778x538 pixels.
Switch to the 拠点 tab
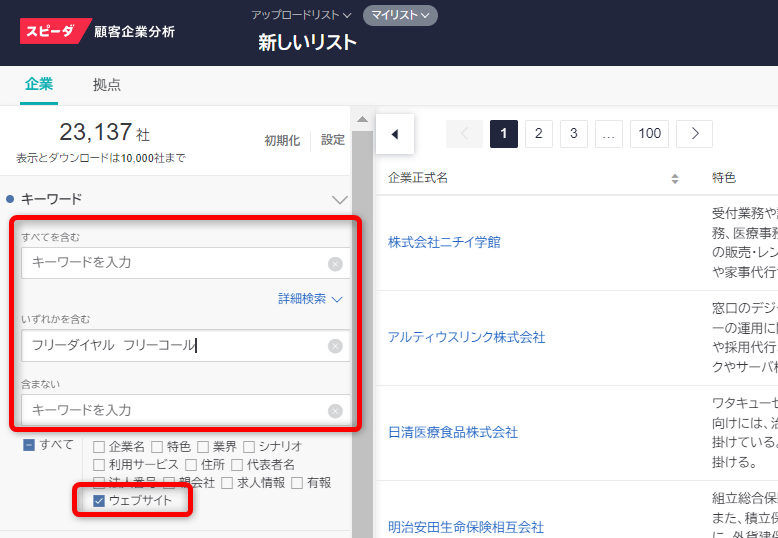point(107,85)
